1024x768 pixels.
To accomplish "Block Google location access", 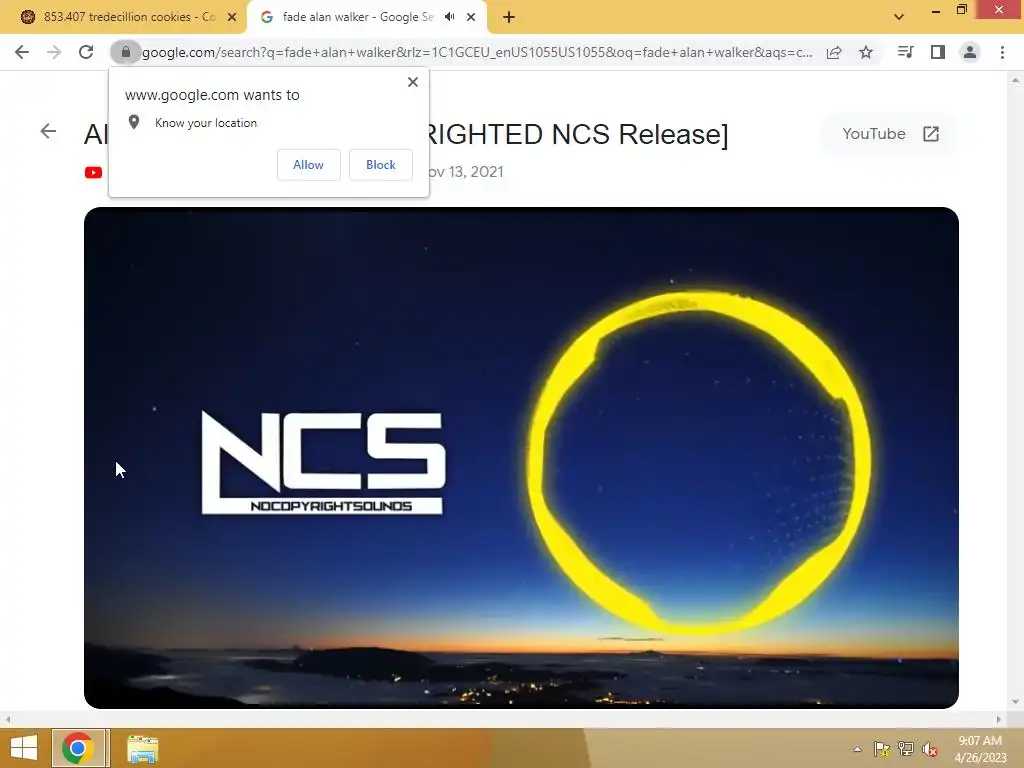I will coord(381,165).
